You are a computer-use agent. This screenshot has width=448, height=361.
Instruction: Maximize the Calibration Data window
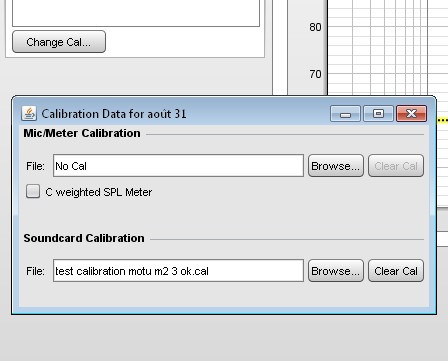tap(378, 114)
